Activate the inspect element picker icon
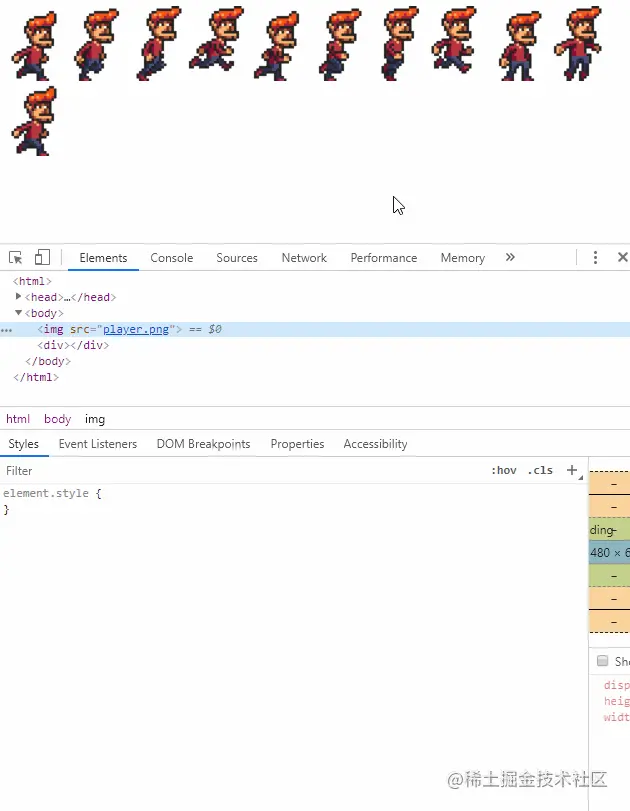The width and height of the screenshot is (630, 811). 16,258
